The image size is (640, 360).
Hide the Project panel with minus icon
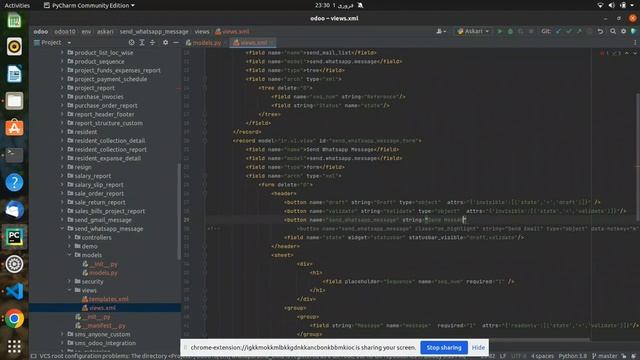tap(176, 42)
